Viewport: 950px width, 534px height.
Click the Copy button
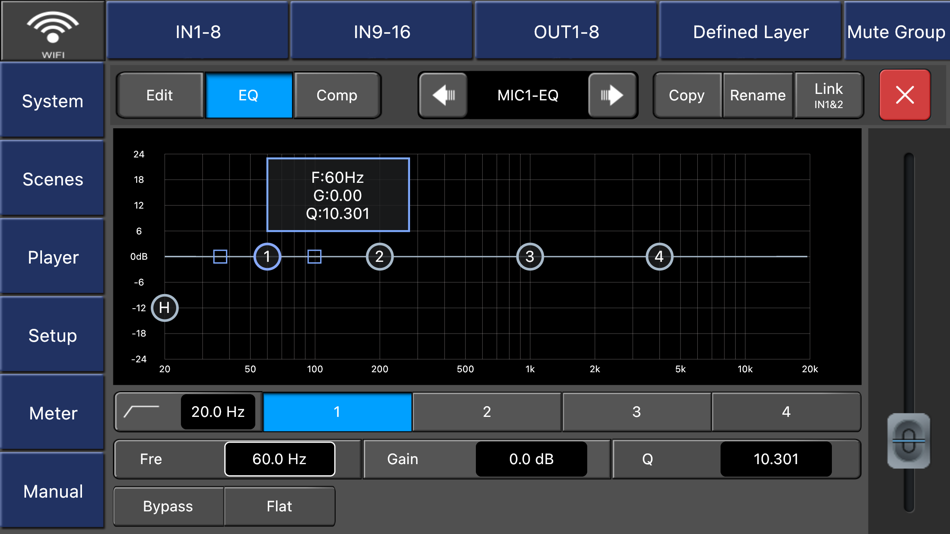687,95
